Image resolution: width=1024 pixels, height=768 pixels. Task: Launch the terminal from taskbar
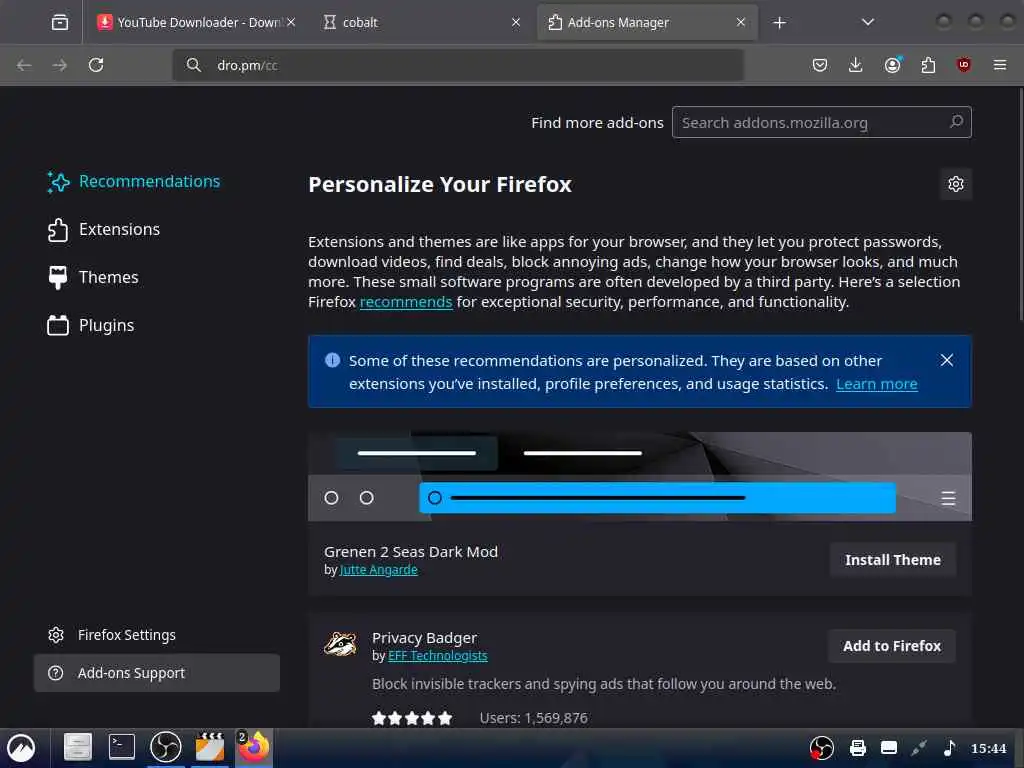pos(121,747)
